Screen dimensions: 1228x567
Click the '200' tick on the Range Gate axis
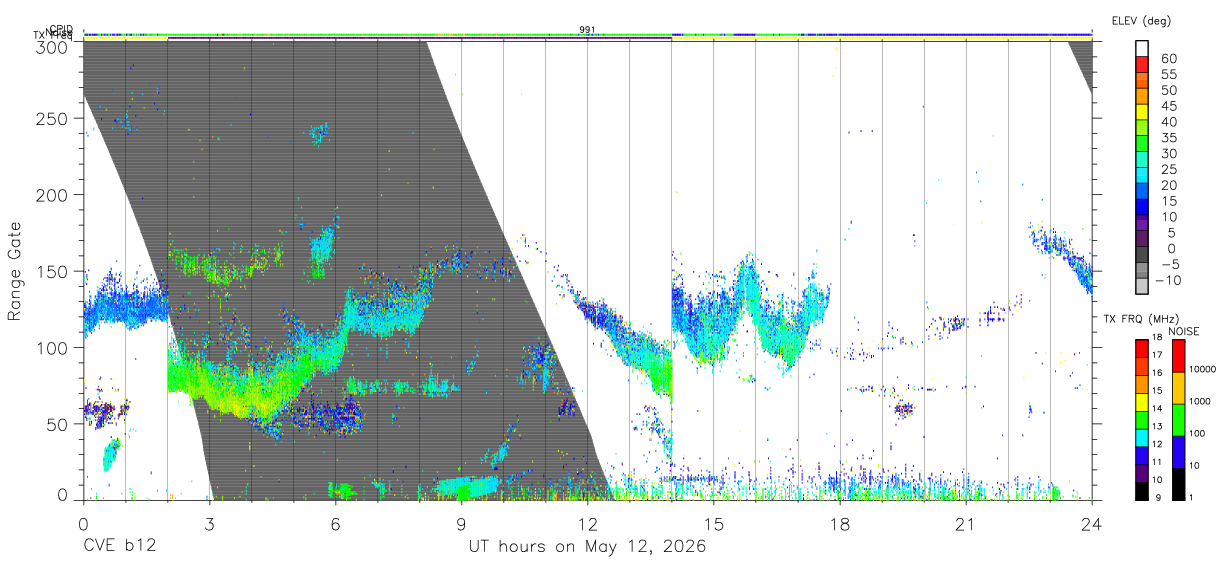tap(53, 194)
